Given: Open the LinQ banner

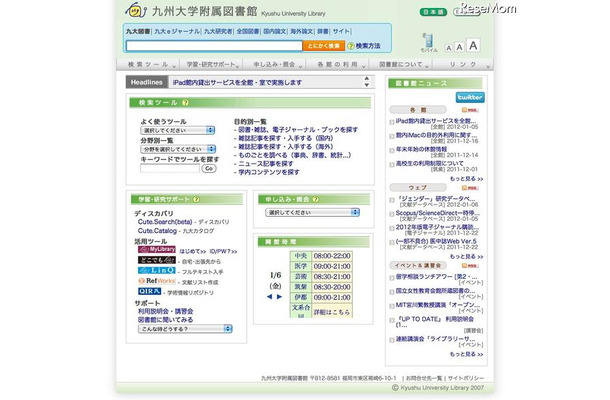Looking at the screenshot, I should click(157, 270).
